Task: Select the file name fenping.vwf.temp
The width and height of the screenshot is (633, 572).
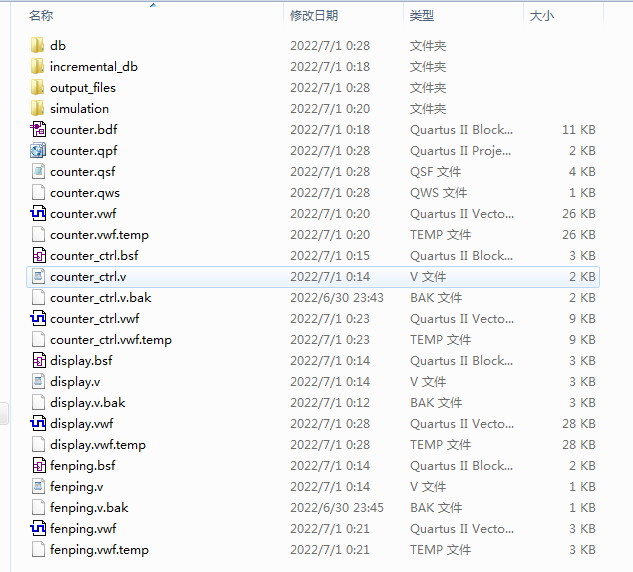Action: pyautogui.click(x=99, y=550)
